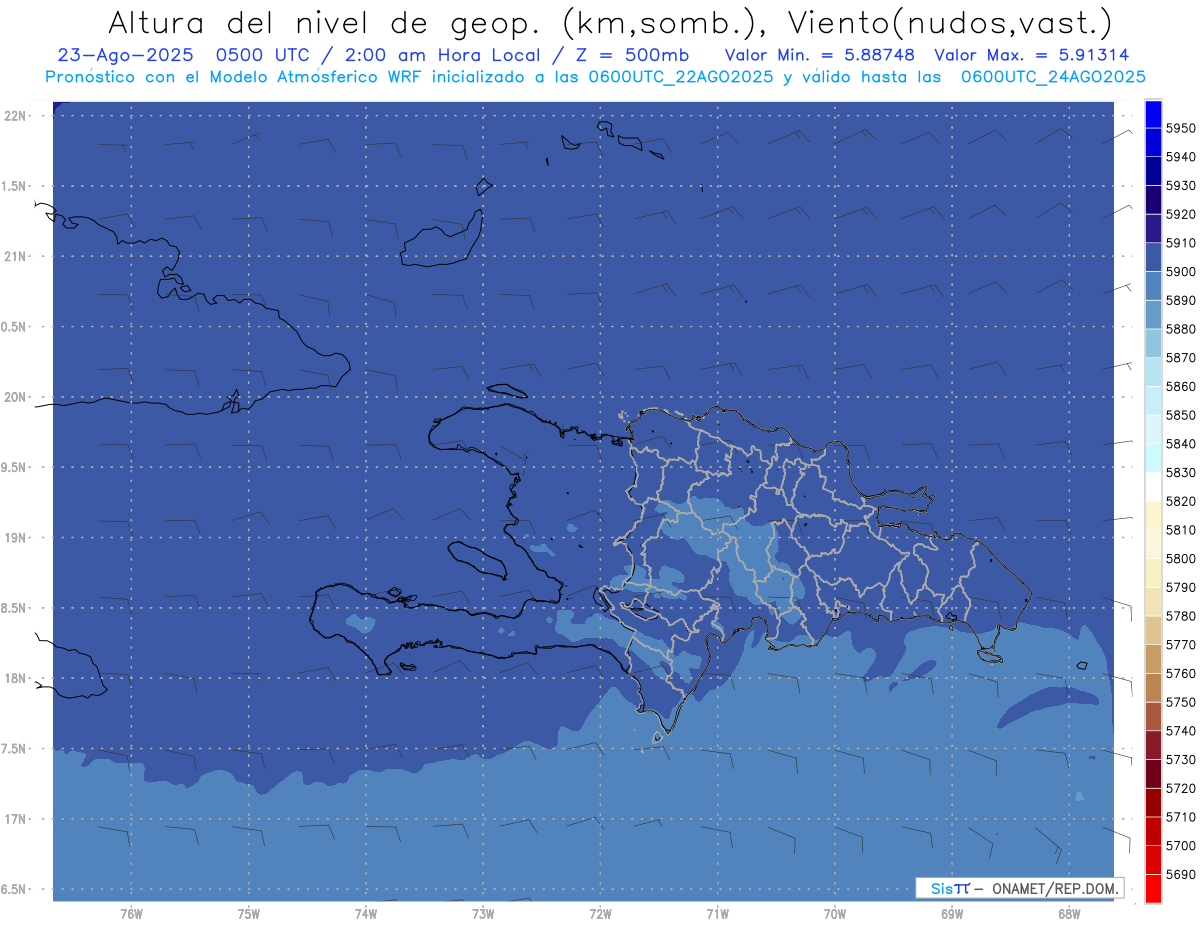
Task: Click the '7.5N' latitude label
Action: (x=14, y=749)
